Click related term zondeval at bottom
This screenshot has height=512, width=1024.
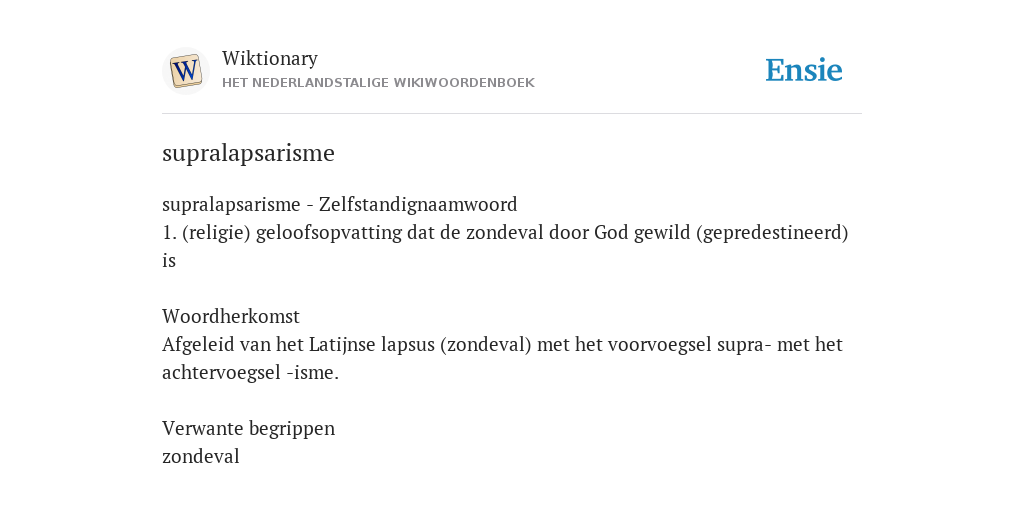click(200, 456)
